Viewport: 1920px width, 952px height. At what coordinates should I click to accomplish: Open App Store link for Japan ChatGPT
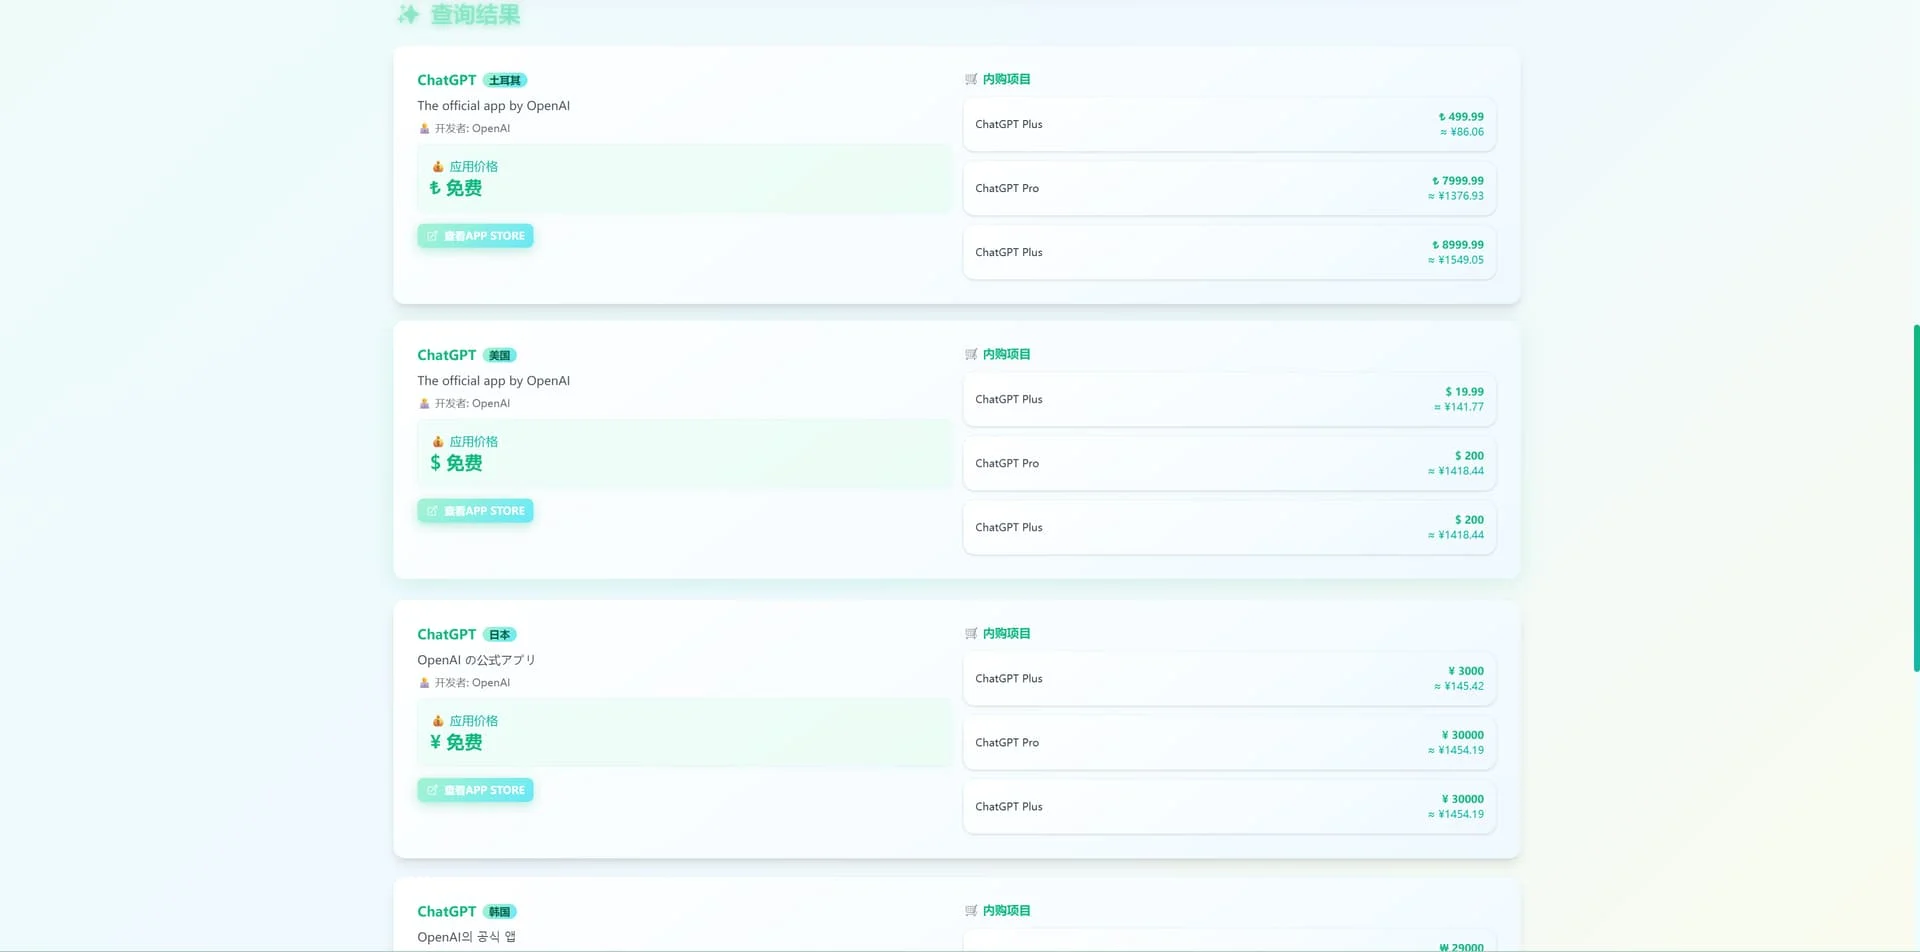click(475, 790)
